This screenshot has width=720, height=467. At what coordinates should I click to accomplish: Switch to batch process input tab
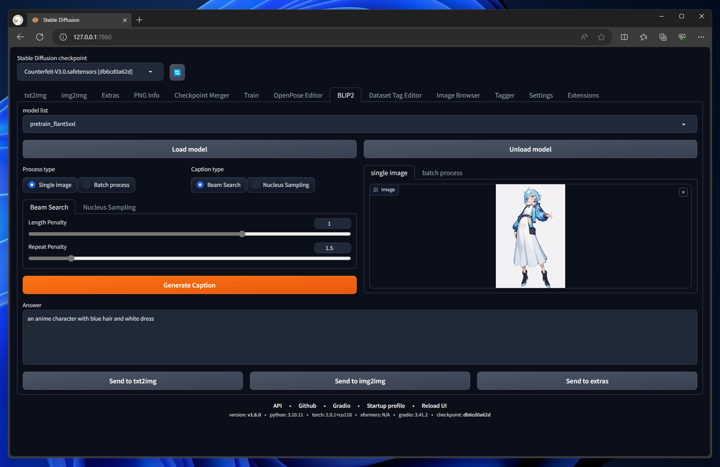(x=442, y=173)
